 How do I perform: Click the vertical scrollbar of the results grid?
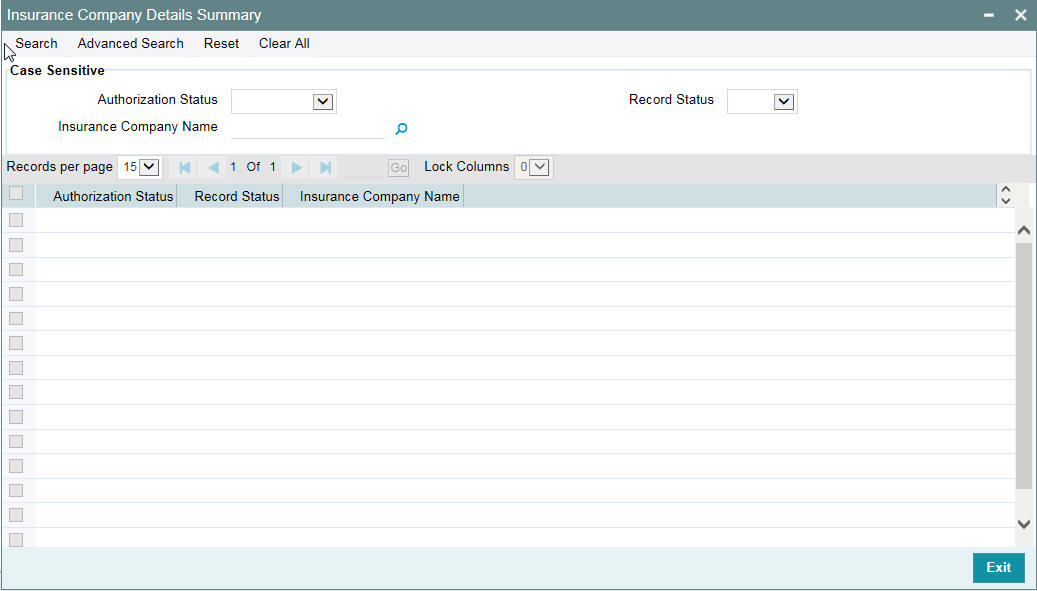tap(1024, 366)
